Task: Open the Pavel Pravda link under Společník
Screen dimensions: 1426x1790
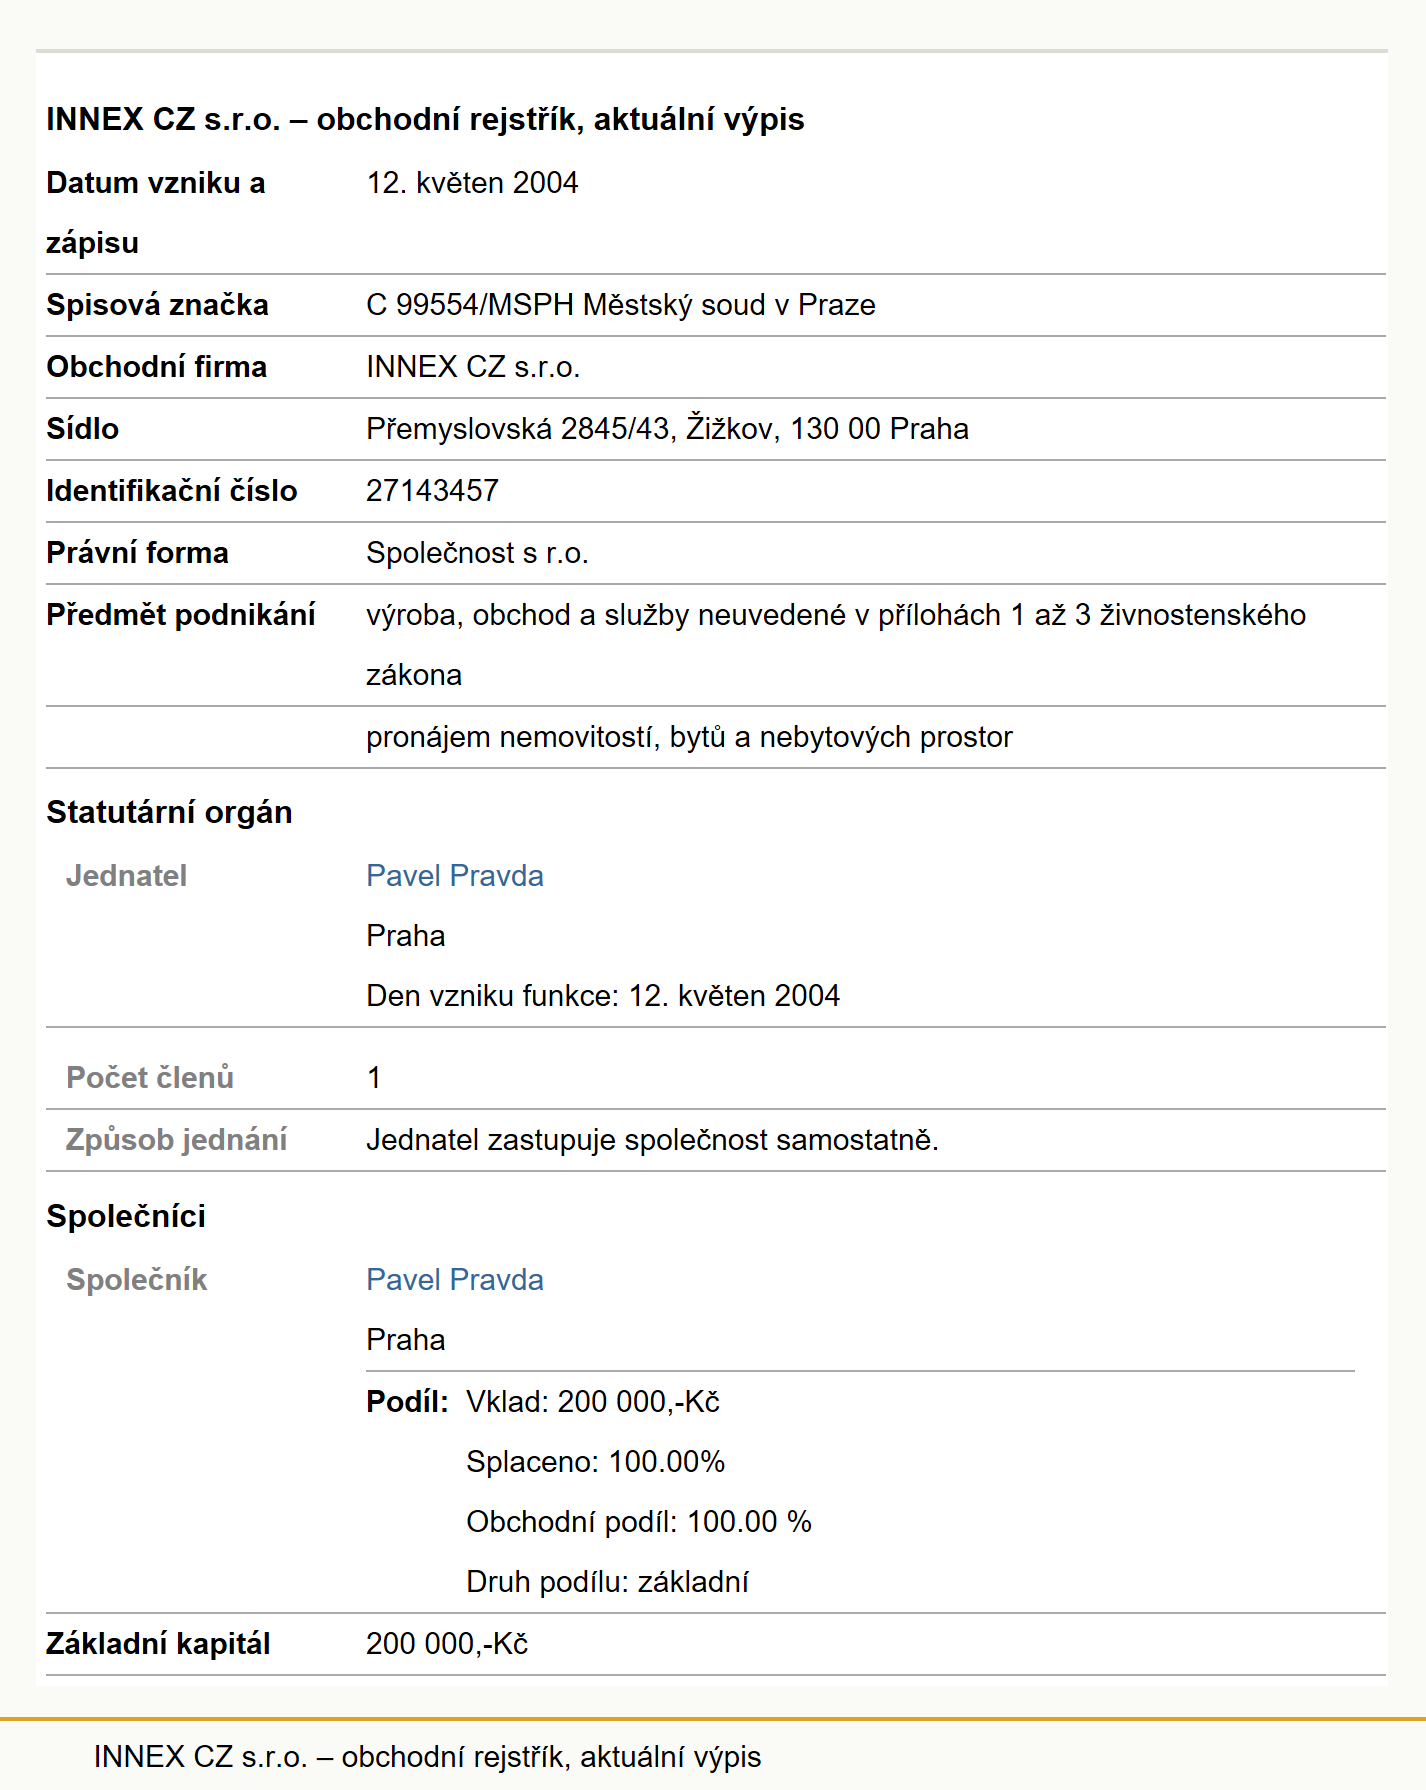Action: [x=455, y=1280]
